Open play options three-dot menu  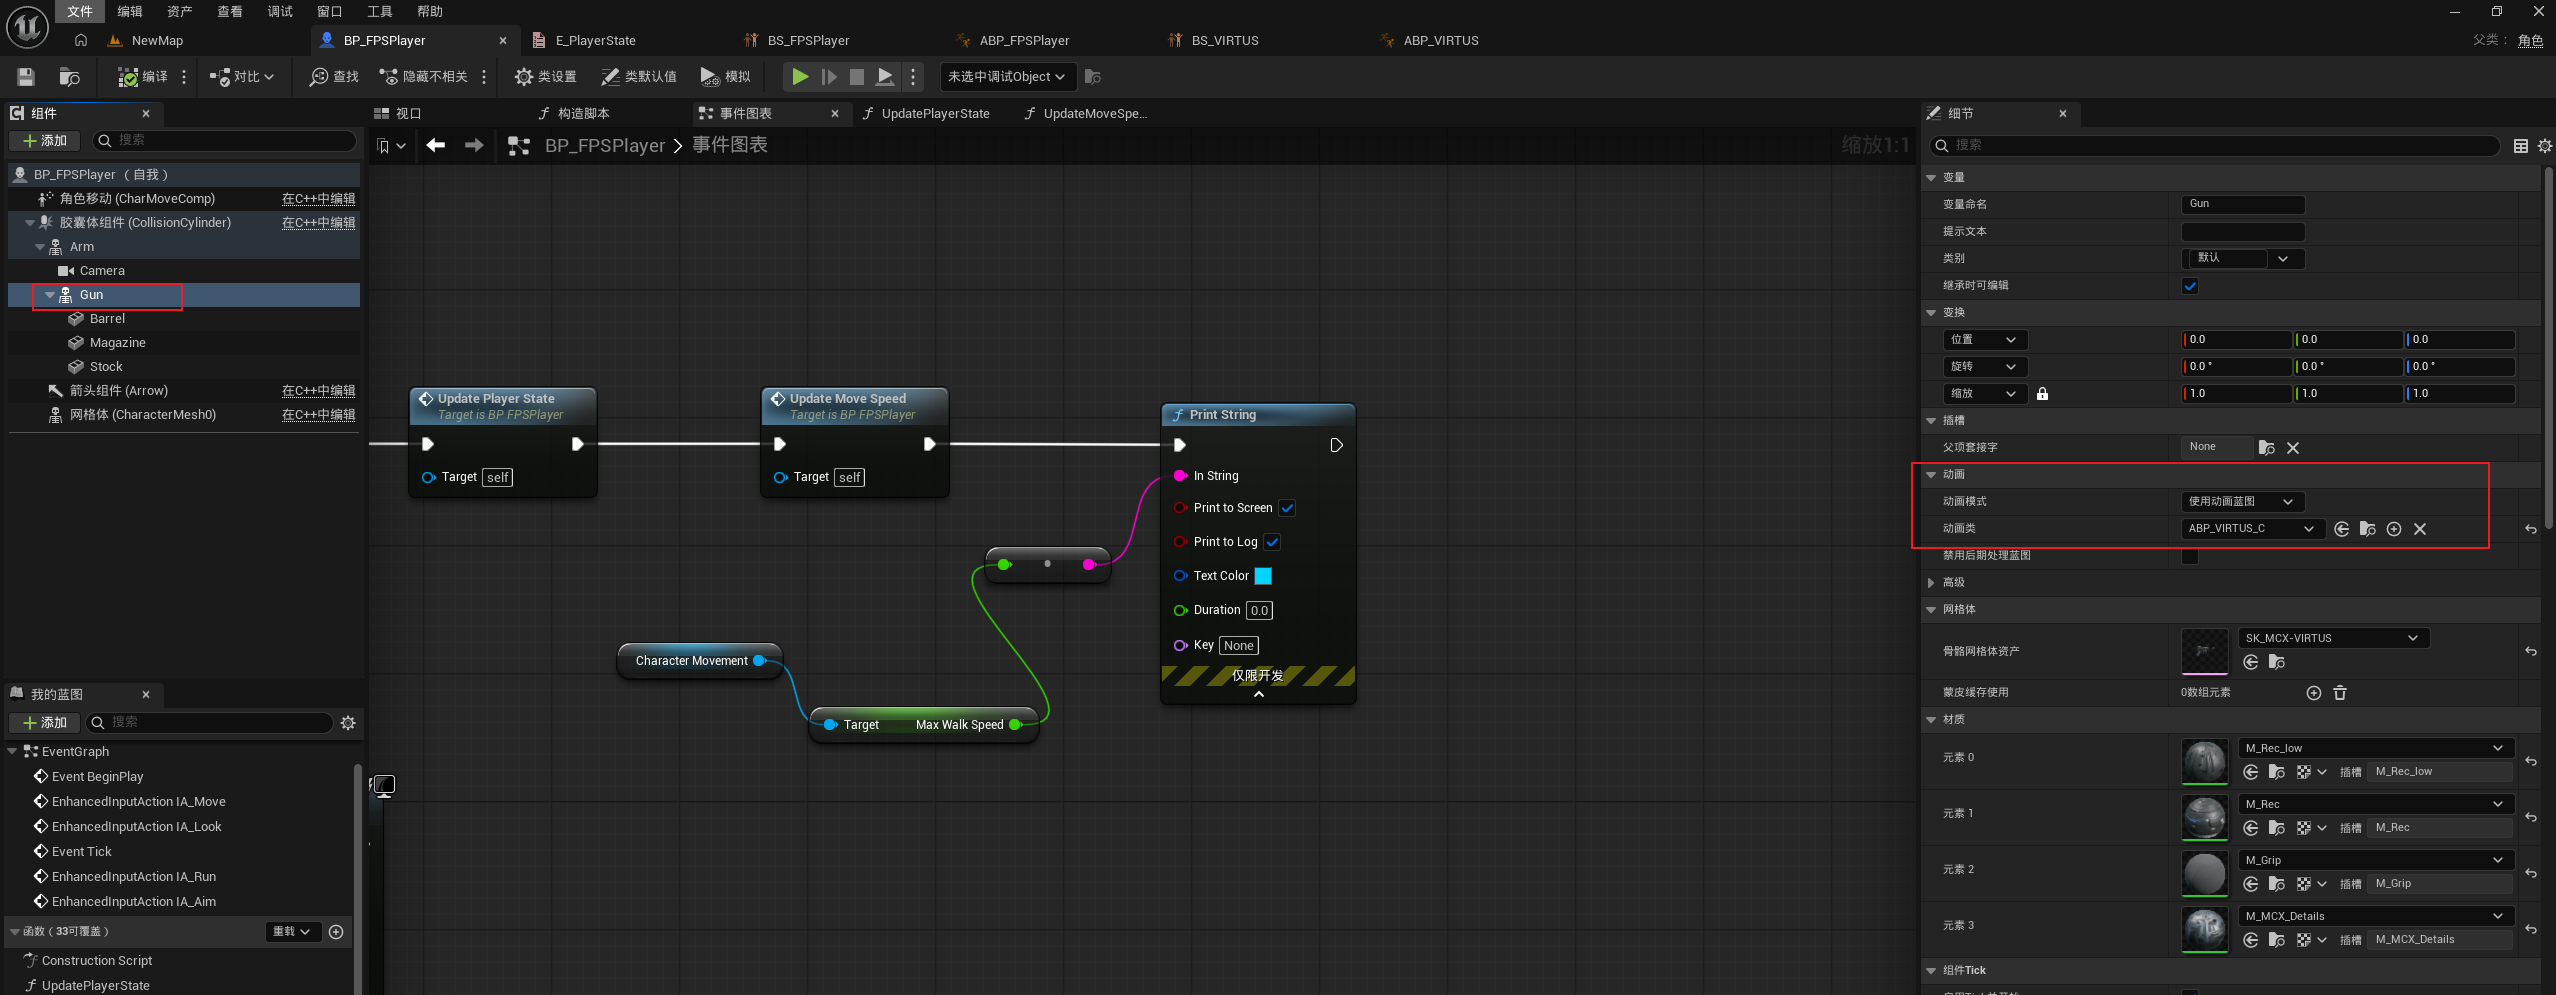[x=913, y=77]
